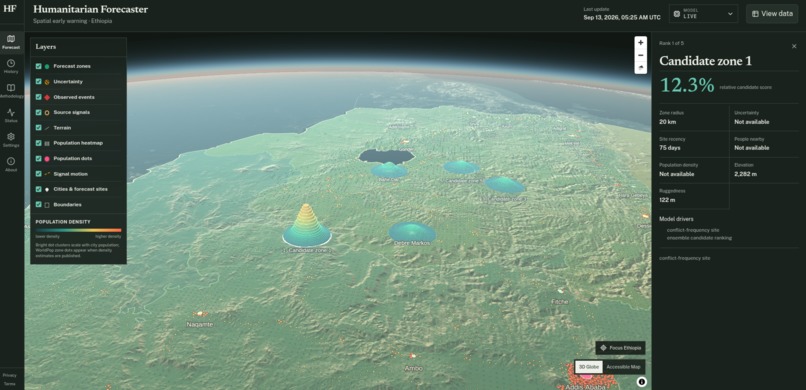Hide the Signal motion layer

click(39, 174)
